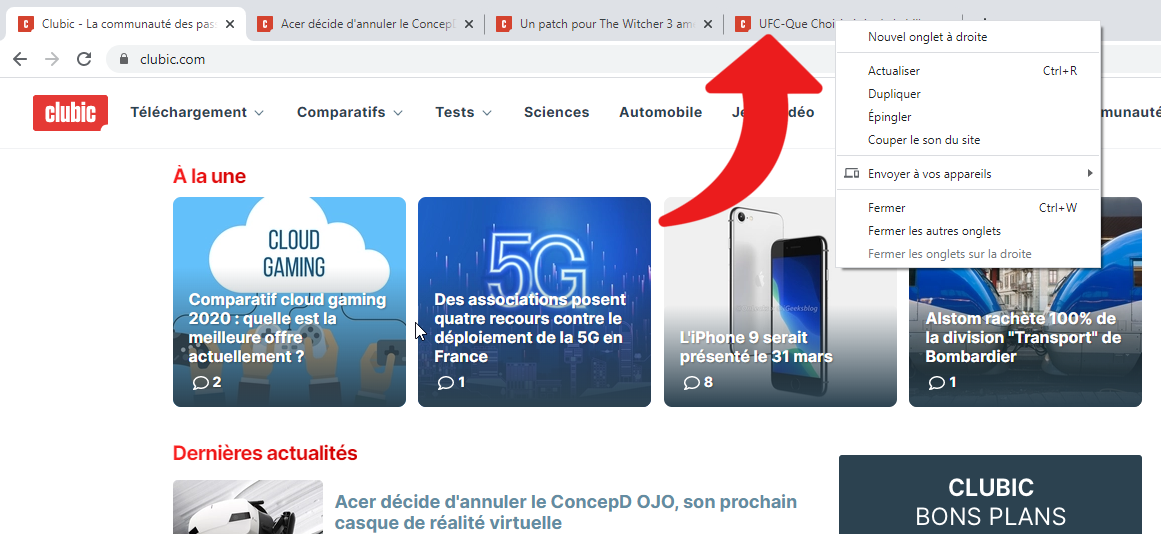Open the Comparatifs nav link
The height and width of the screenshot is (534, 1161).
[341, 113]
